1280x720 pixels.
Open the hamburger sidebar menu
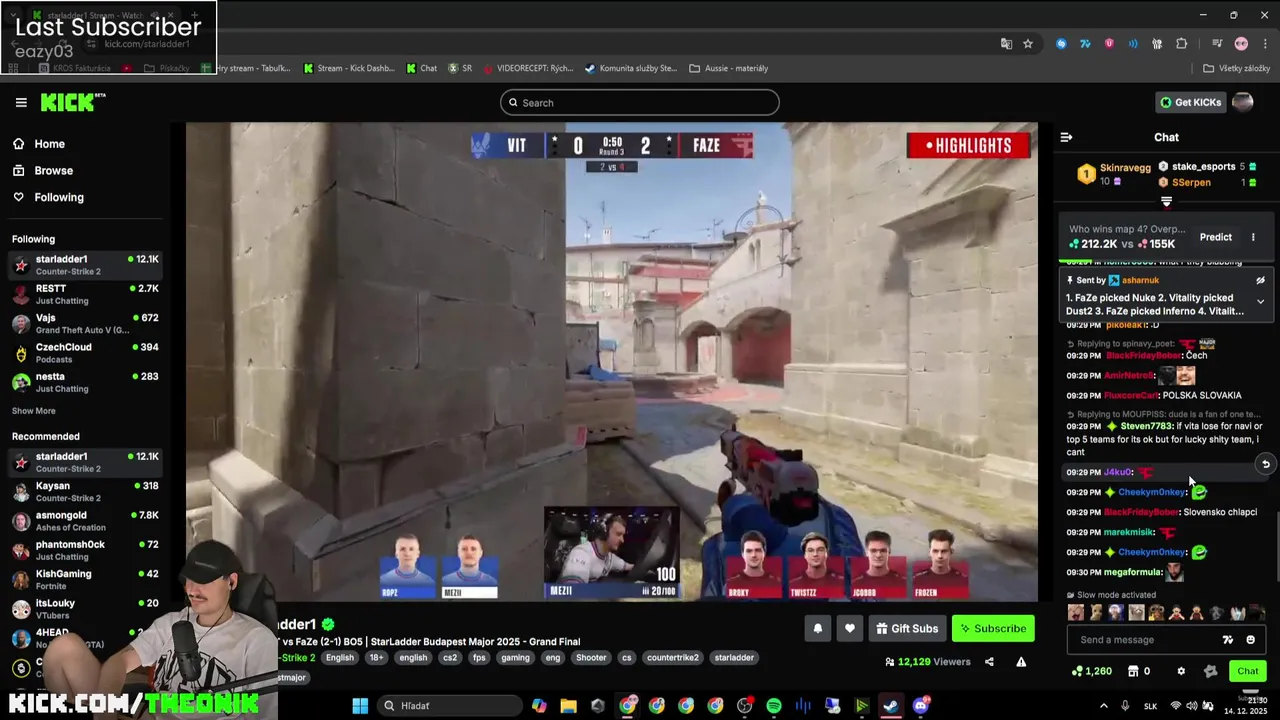point(21,102)
